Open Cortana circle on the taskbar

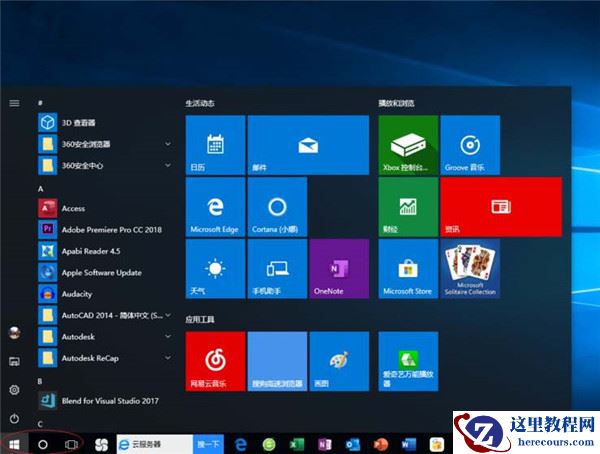(43, 444)
